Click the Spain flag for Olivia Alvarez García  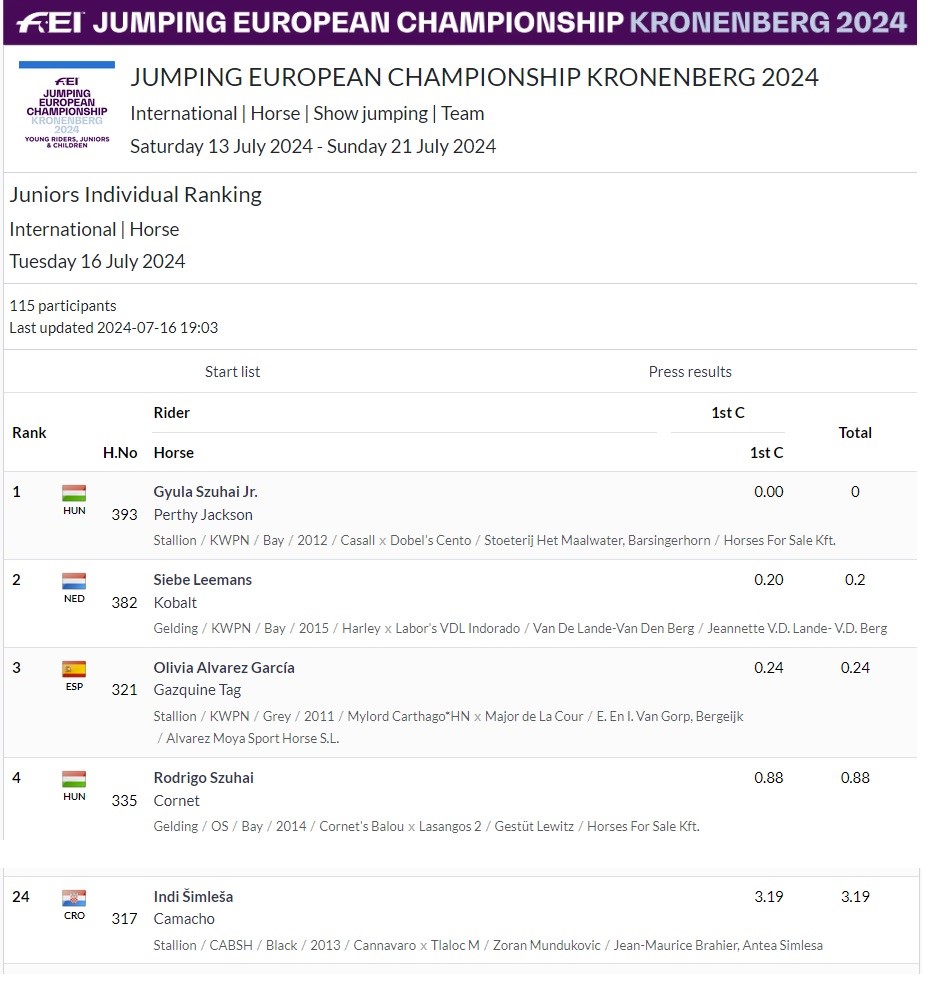tap(74, 669)
